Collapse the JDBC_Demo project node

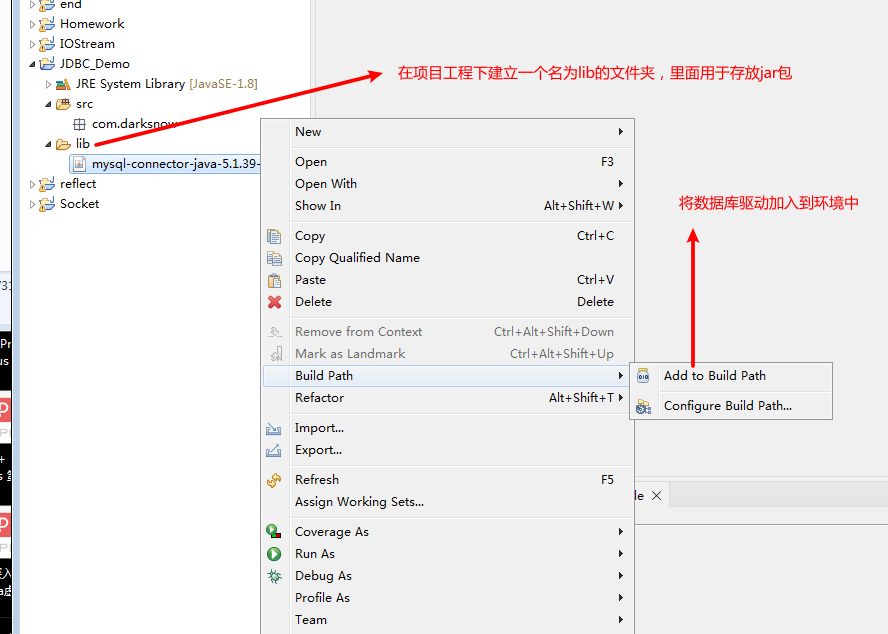(x=32, y=65)
